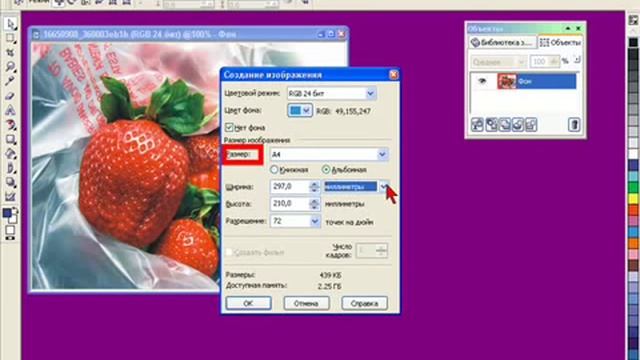Pick the yellow swatch in right palette

[x=633, y=199]
